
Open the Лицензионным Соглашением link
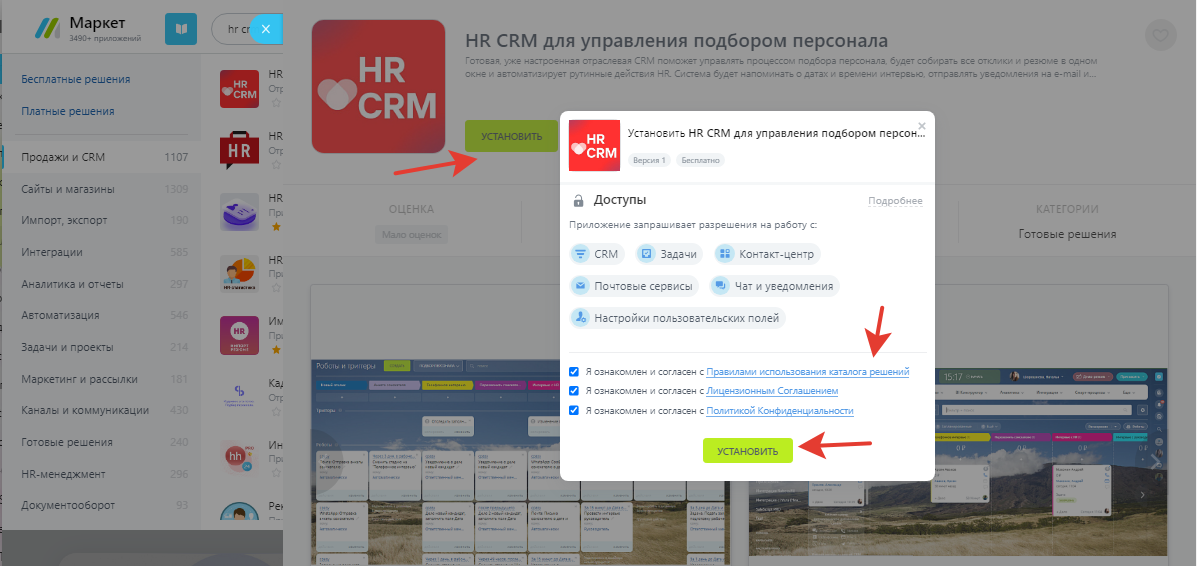[772, 391]
